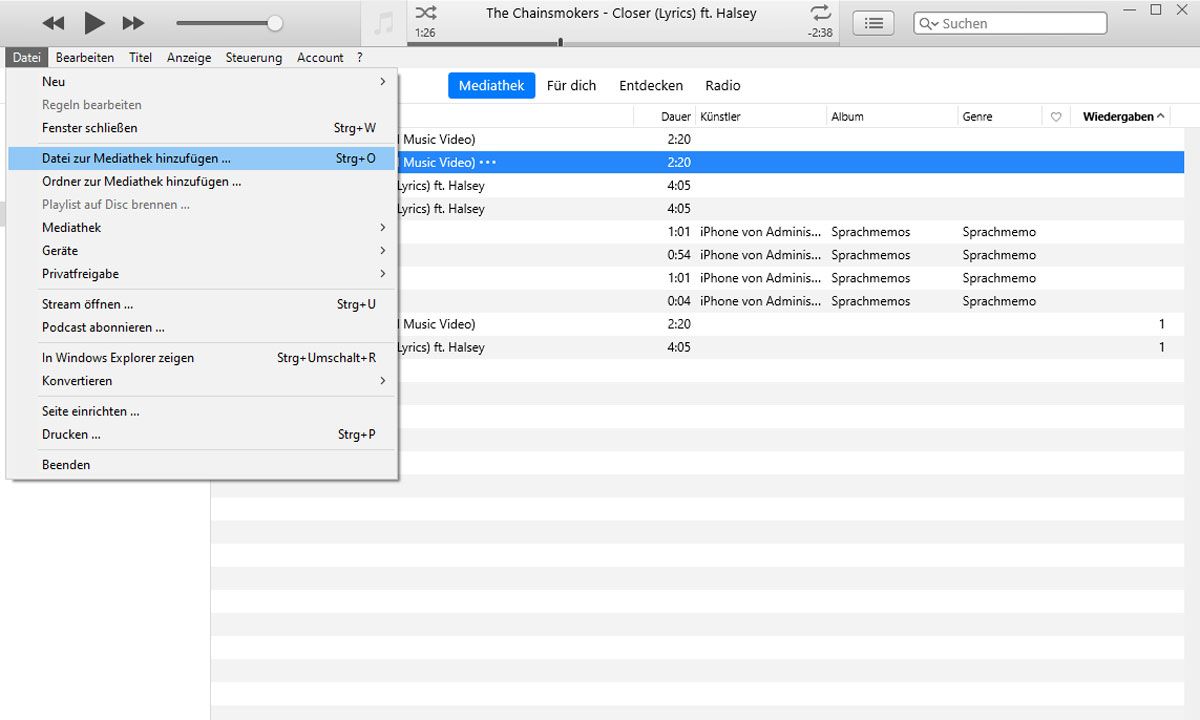Click the volume slider knob
Image resolution: width=1200 pixels, height=720 pixels.
coord(275,23)
